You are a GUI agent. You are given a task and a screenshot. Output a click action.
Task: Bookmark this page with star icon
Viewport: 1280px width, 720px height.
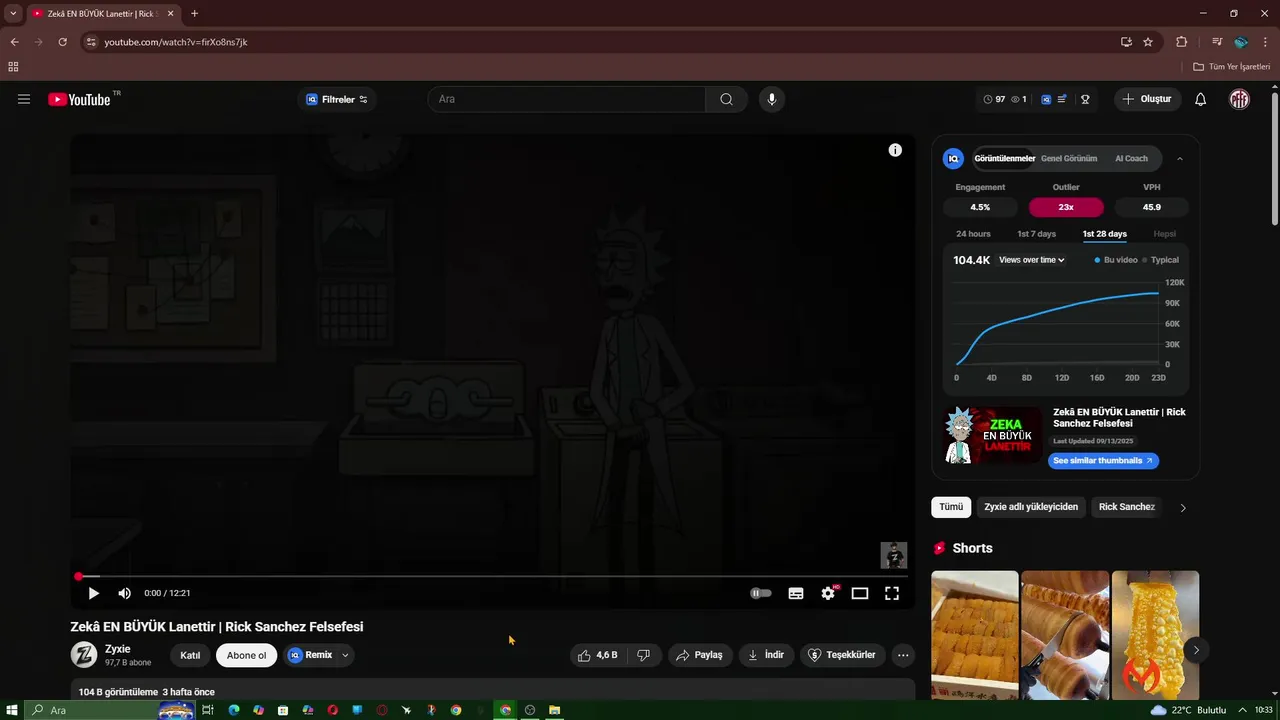click(1148, 42)
